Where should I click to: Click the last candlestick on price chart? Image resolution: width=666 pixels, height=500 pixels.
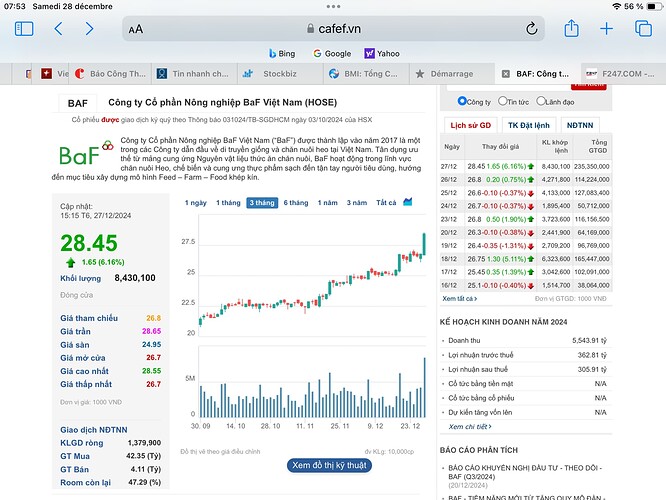pyautogui.click(x=423, y=244)
